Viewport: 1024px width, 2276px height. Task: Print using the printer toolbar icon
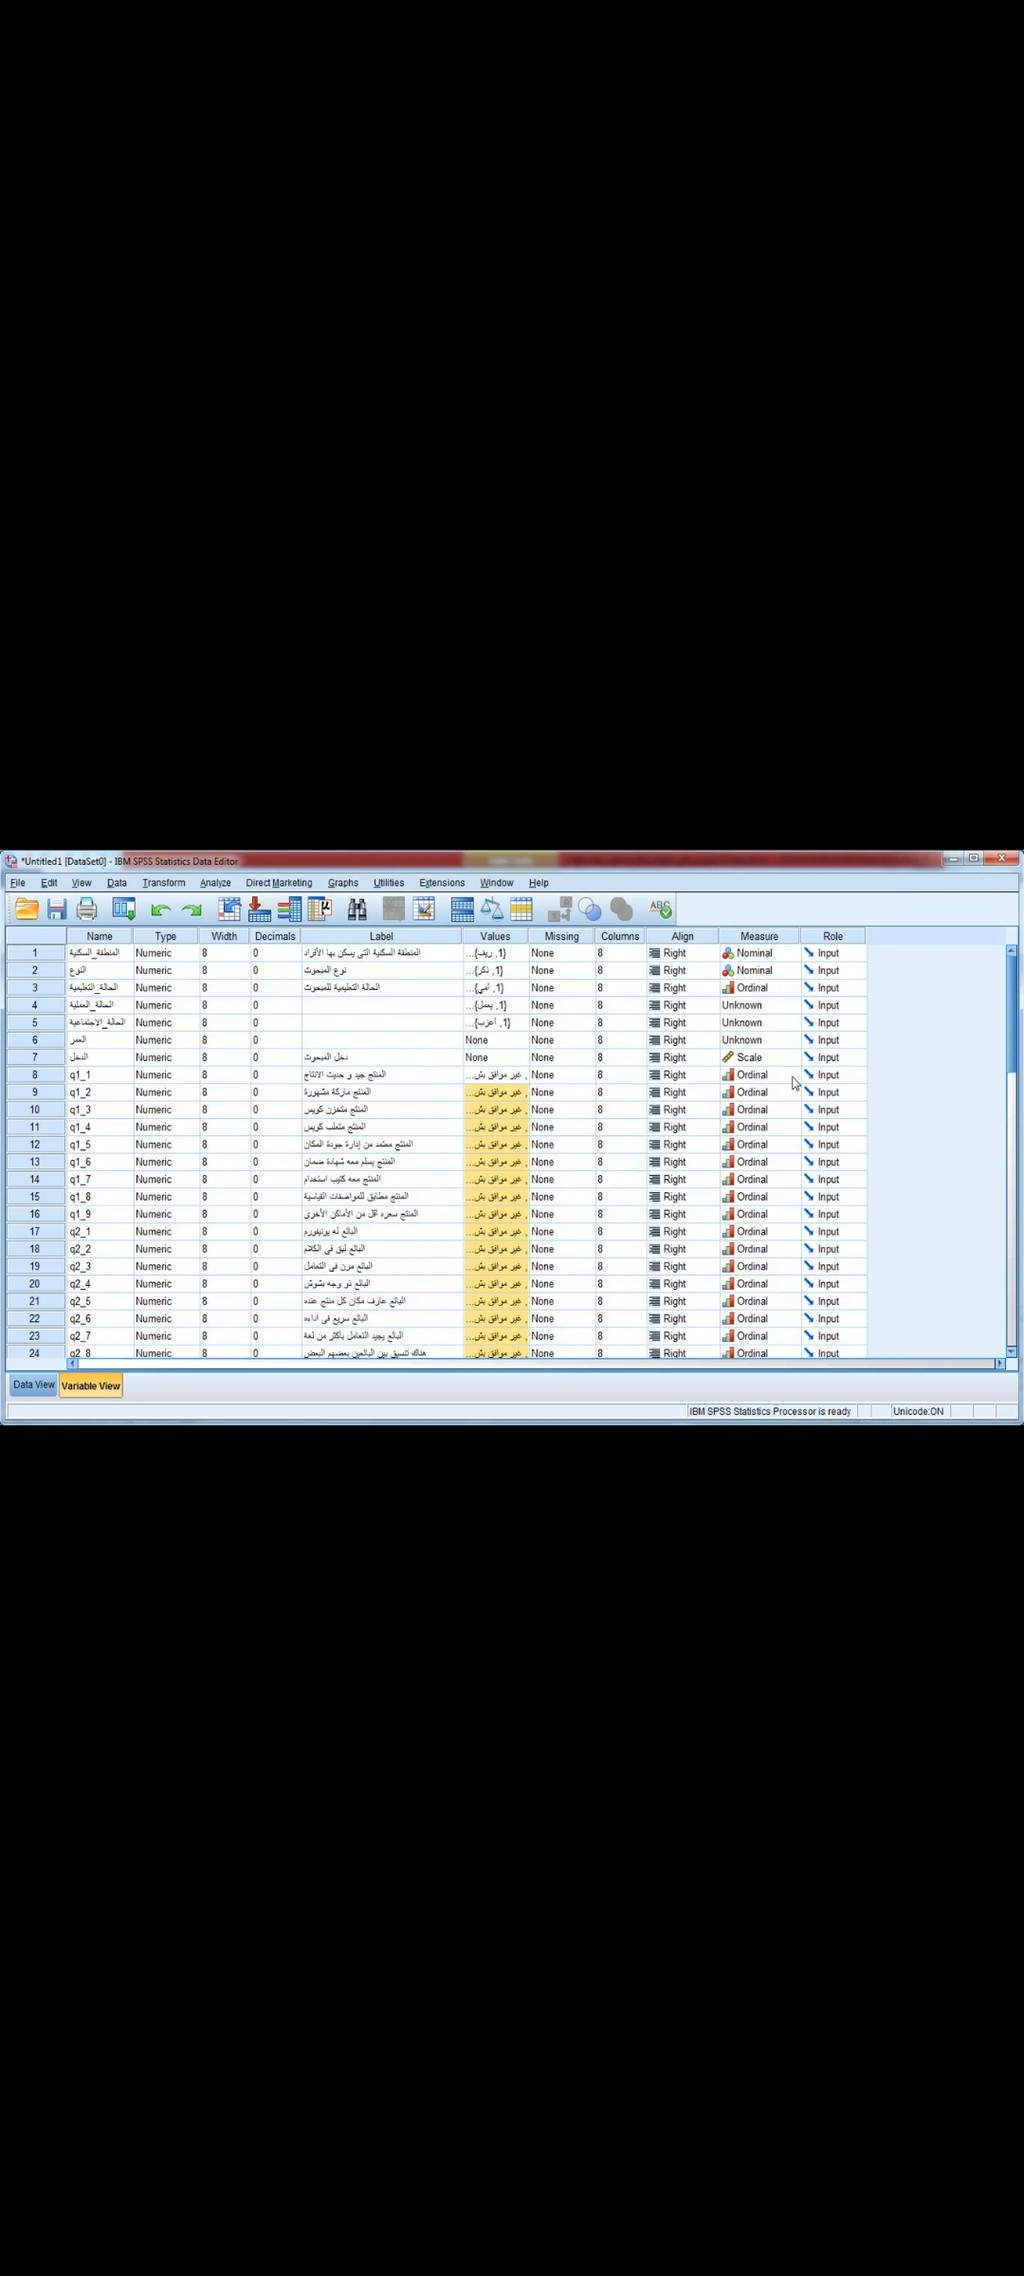click(x=87, y=909)
